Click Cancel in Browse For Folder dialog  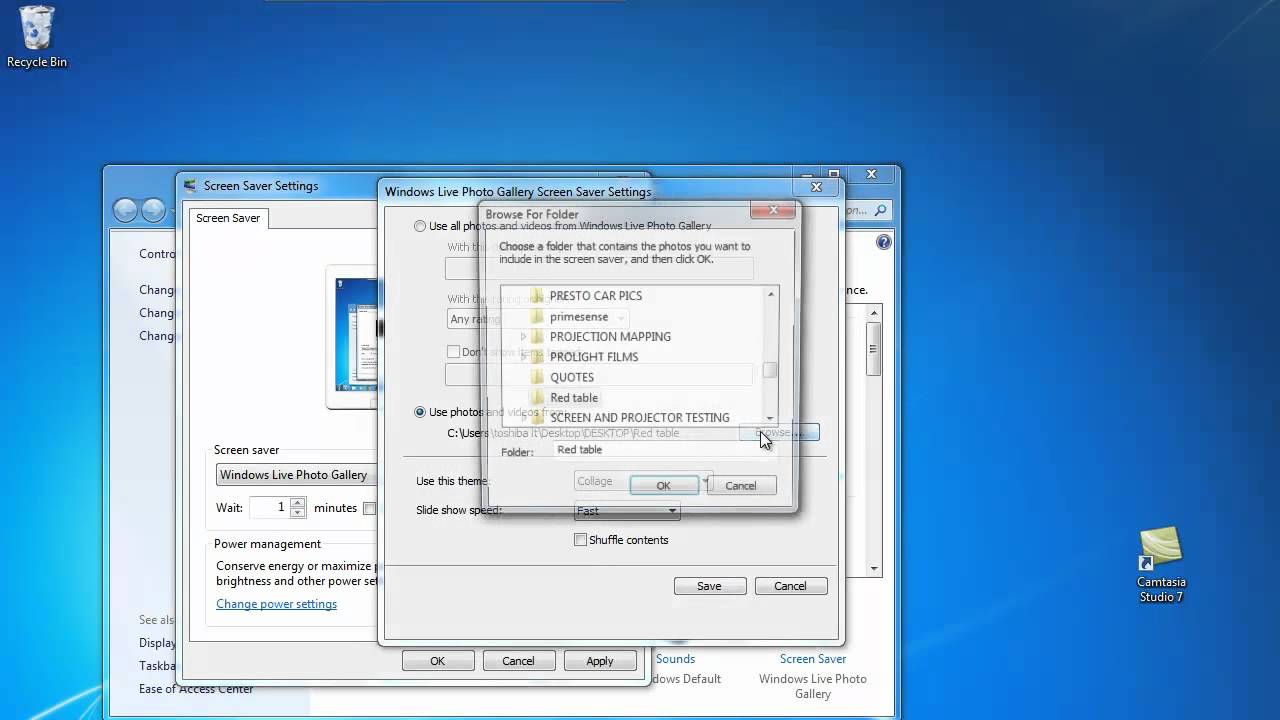pyautogui.click(x=741, y=485)
